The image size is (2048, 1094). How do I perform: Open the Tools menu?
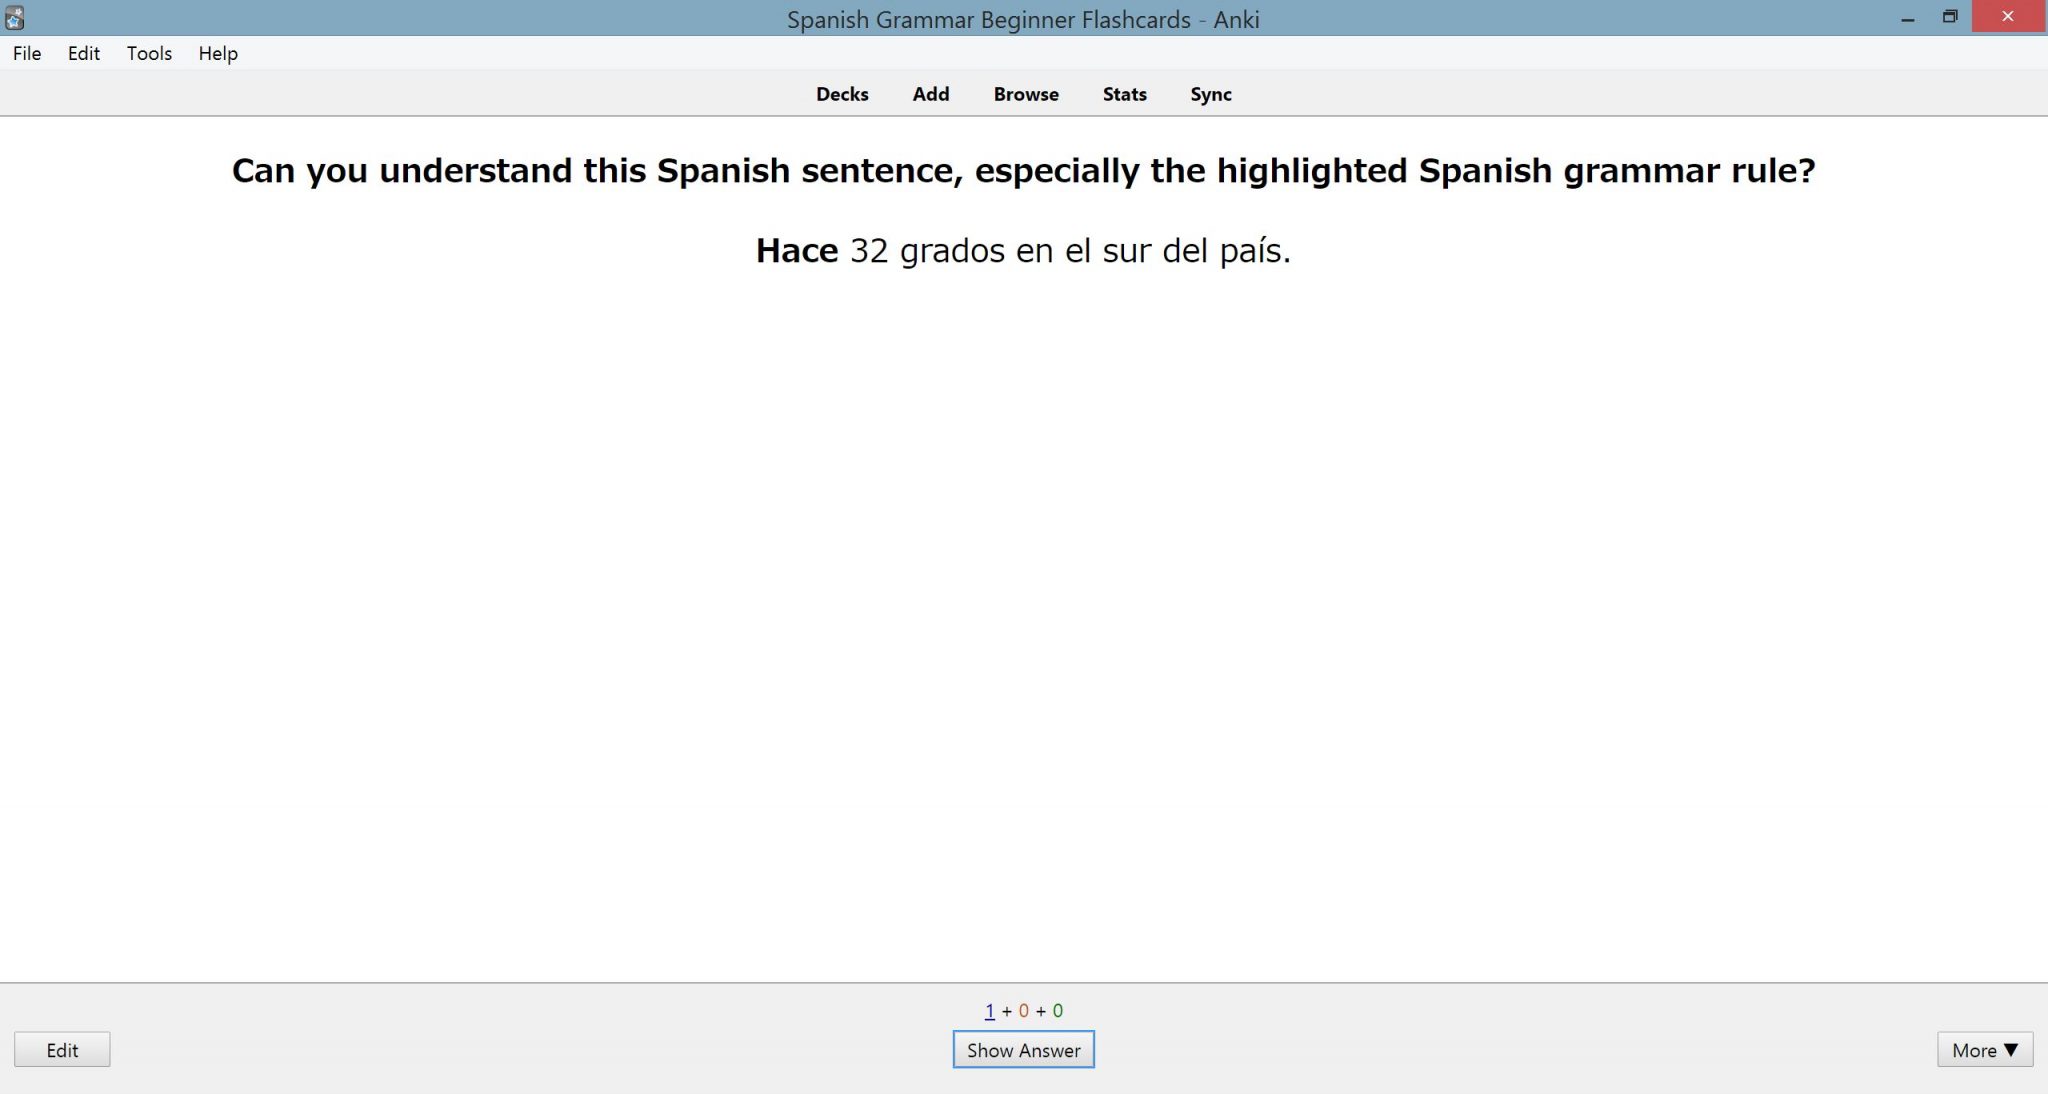click(x=148, y=53)
